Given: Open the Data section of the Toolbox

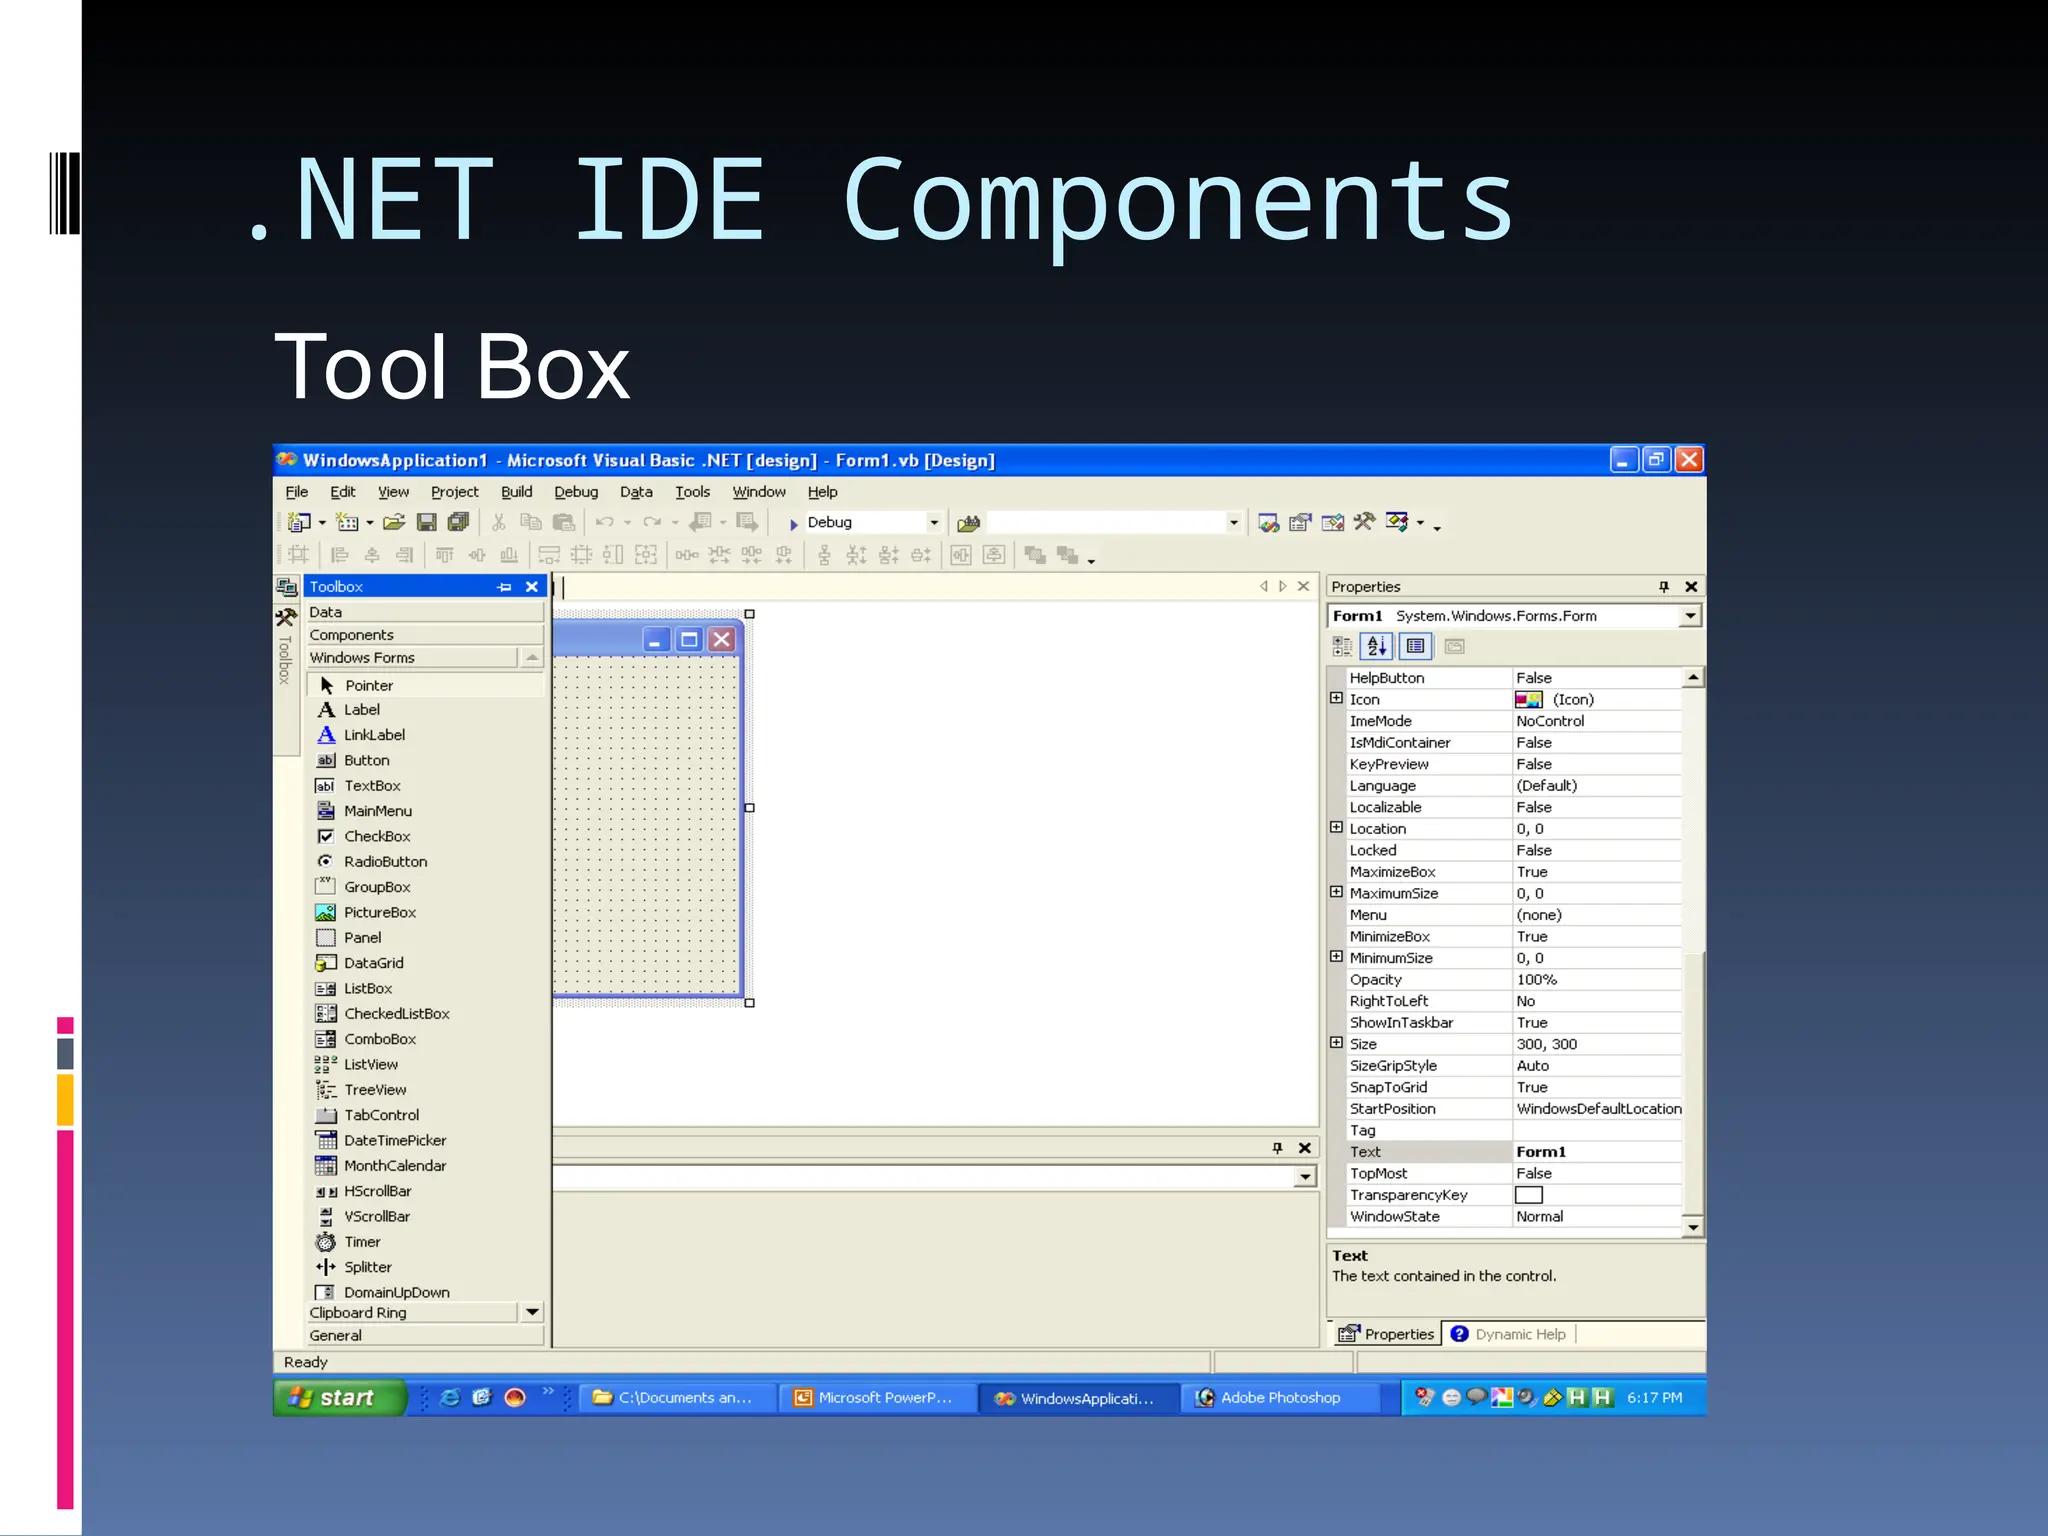Looking at the screenshot, I should click(x=424, y=612).
